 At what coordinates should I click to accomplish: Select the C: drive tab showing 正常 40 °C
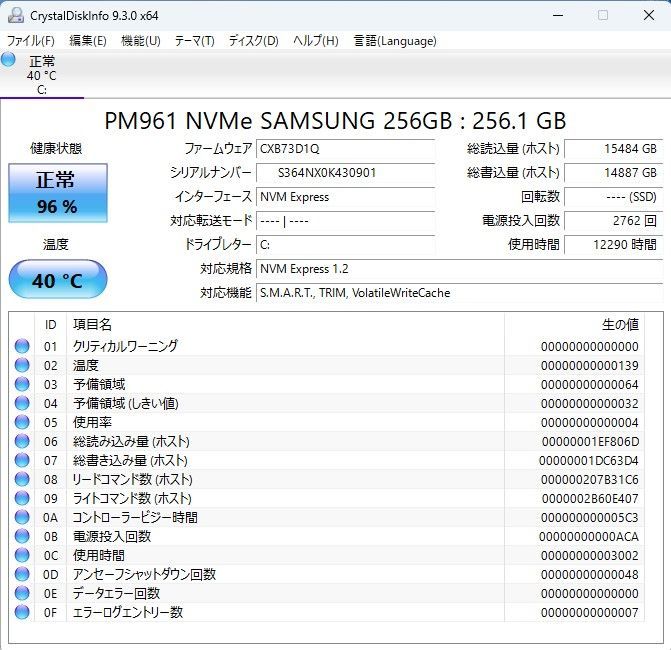tap(42, 75)
